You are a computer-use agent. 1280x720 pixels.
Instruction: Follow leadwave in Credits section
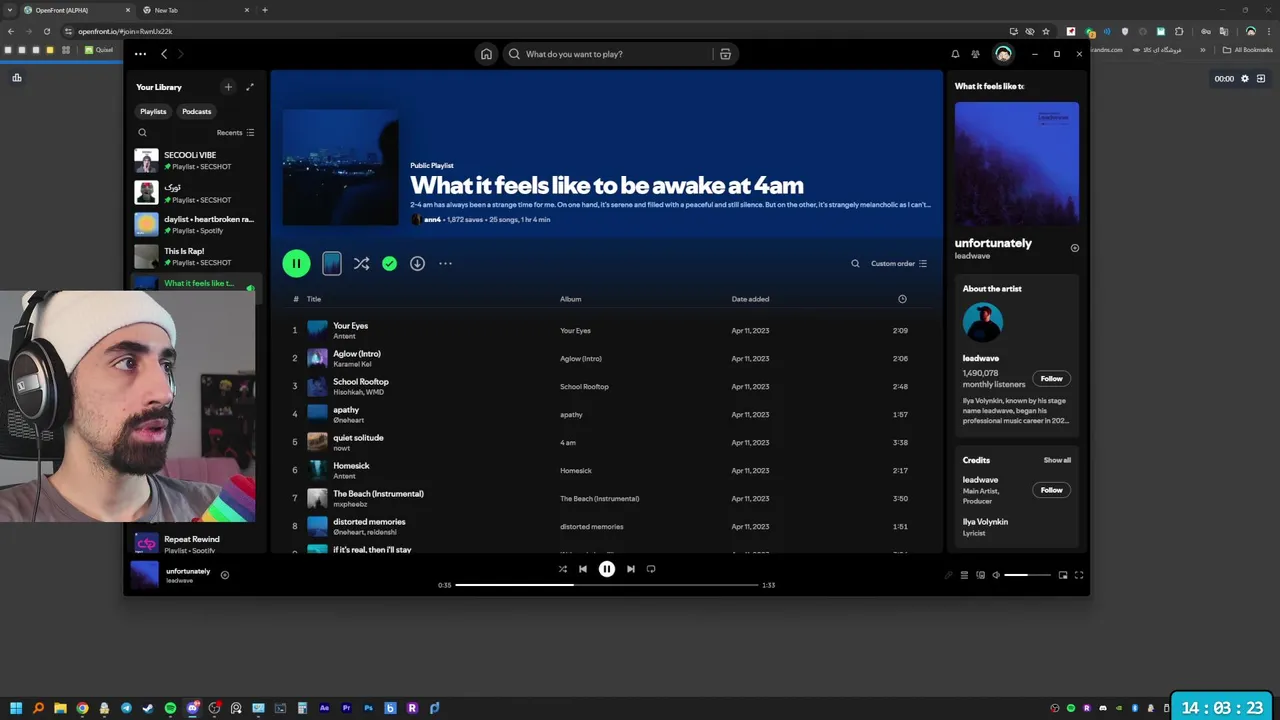(x=1051, y=490)
